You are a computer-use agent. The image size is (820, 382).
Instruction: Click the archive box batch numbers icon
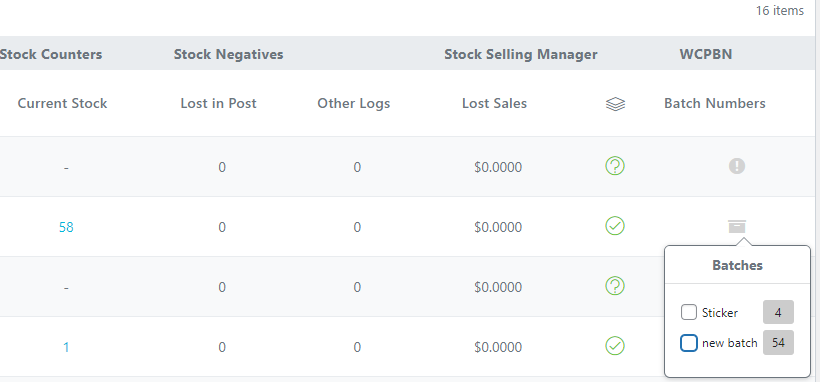click(x=737, y=227)
